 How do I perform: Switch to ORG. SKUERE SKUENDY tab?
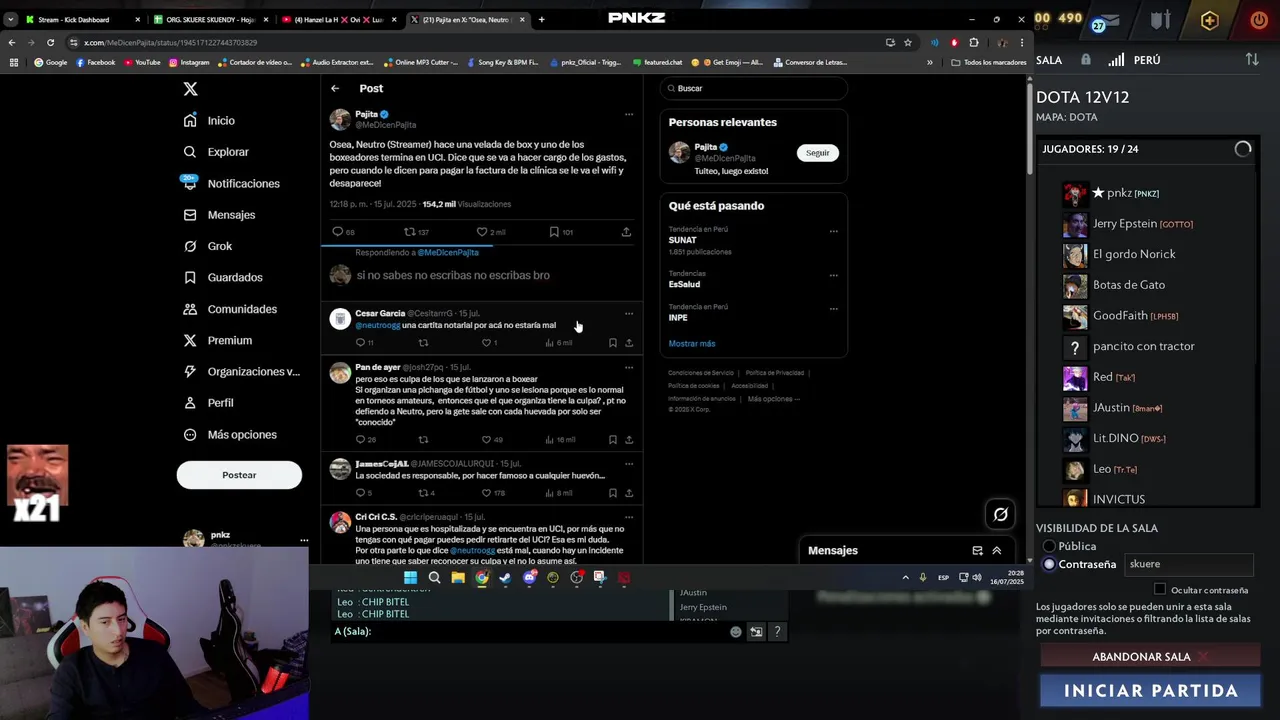pos(208,19)
